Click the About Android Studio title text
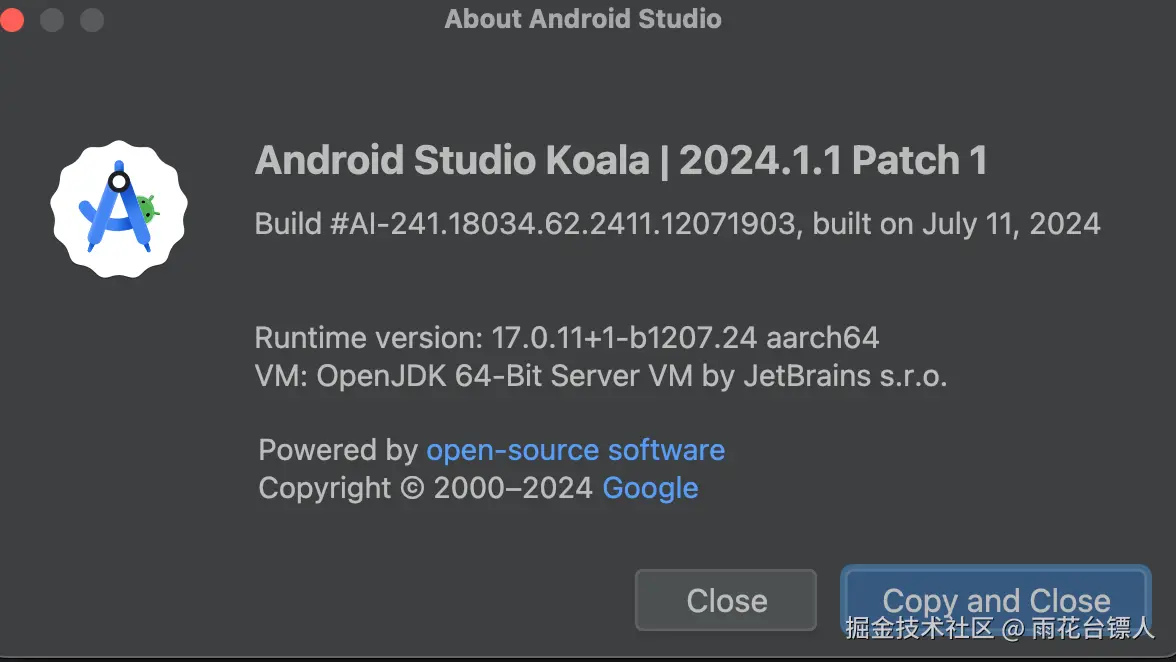This screenshot has height=662, width=1176. pyautogui.click(x=583, y=19)
